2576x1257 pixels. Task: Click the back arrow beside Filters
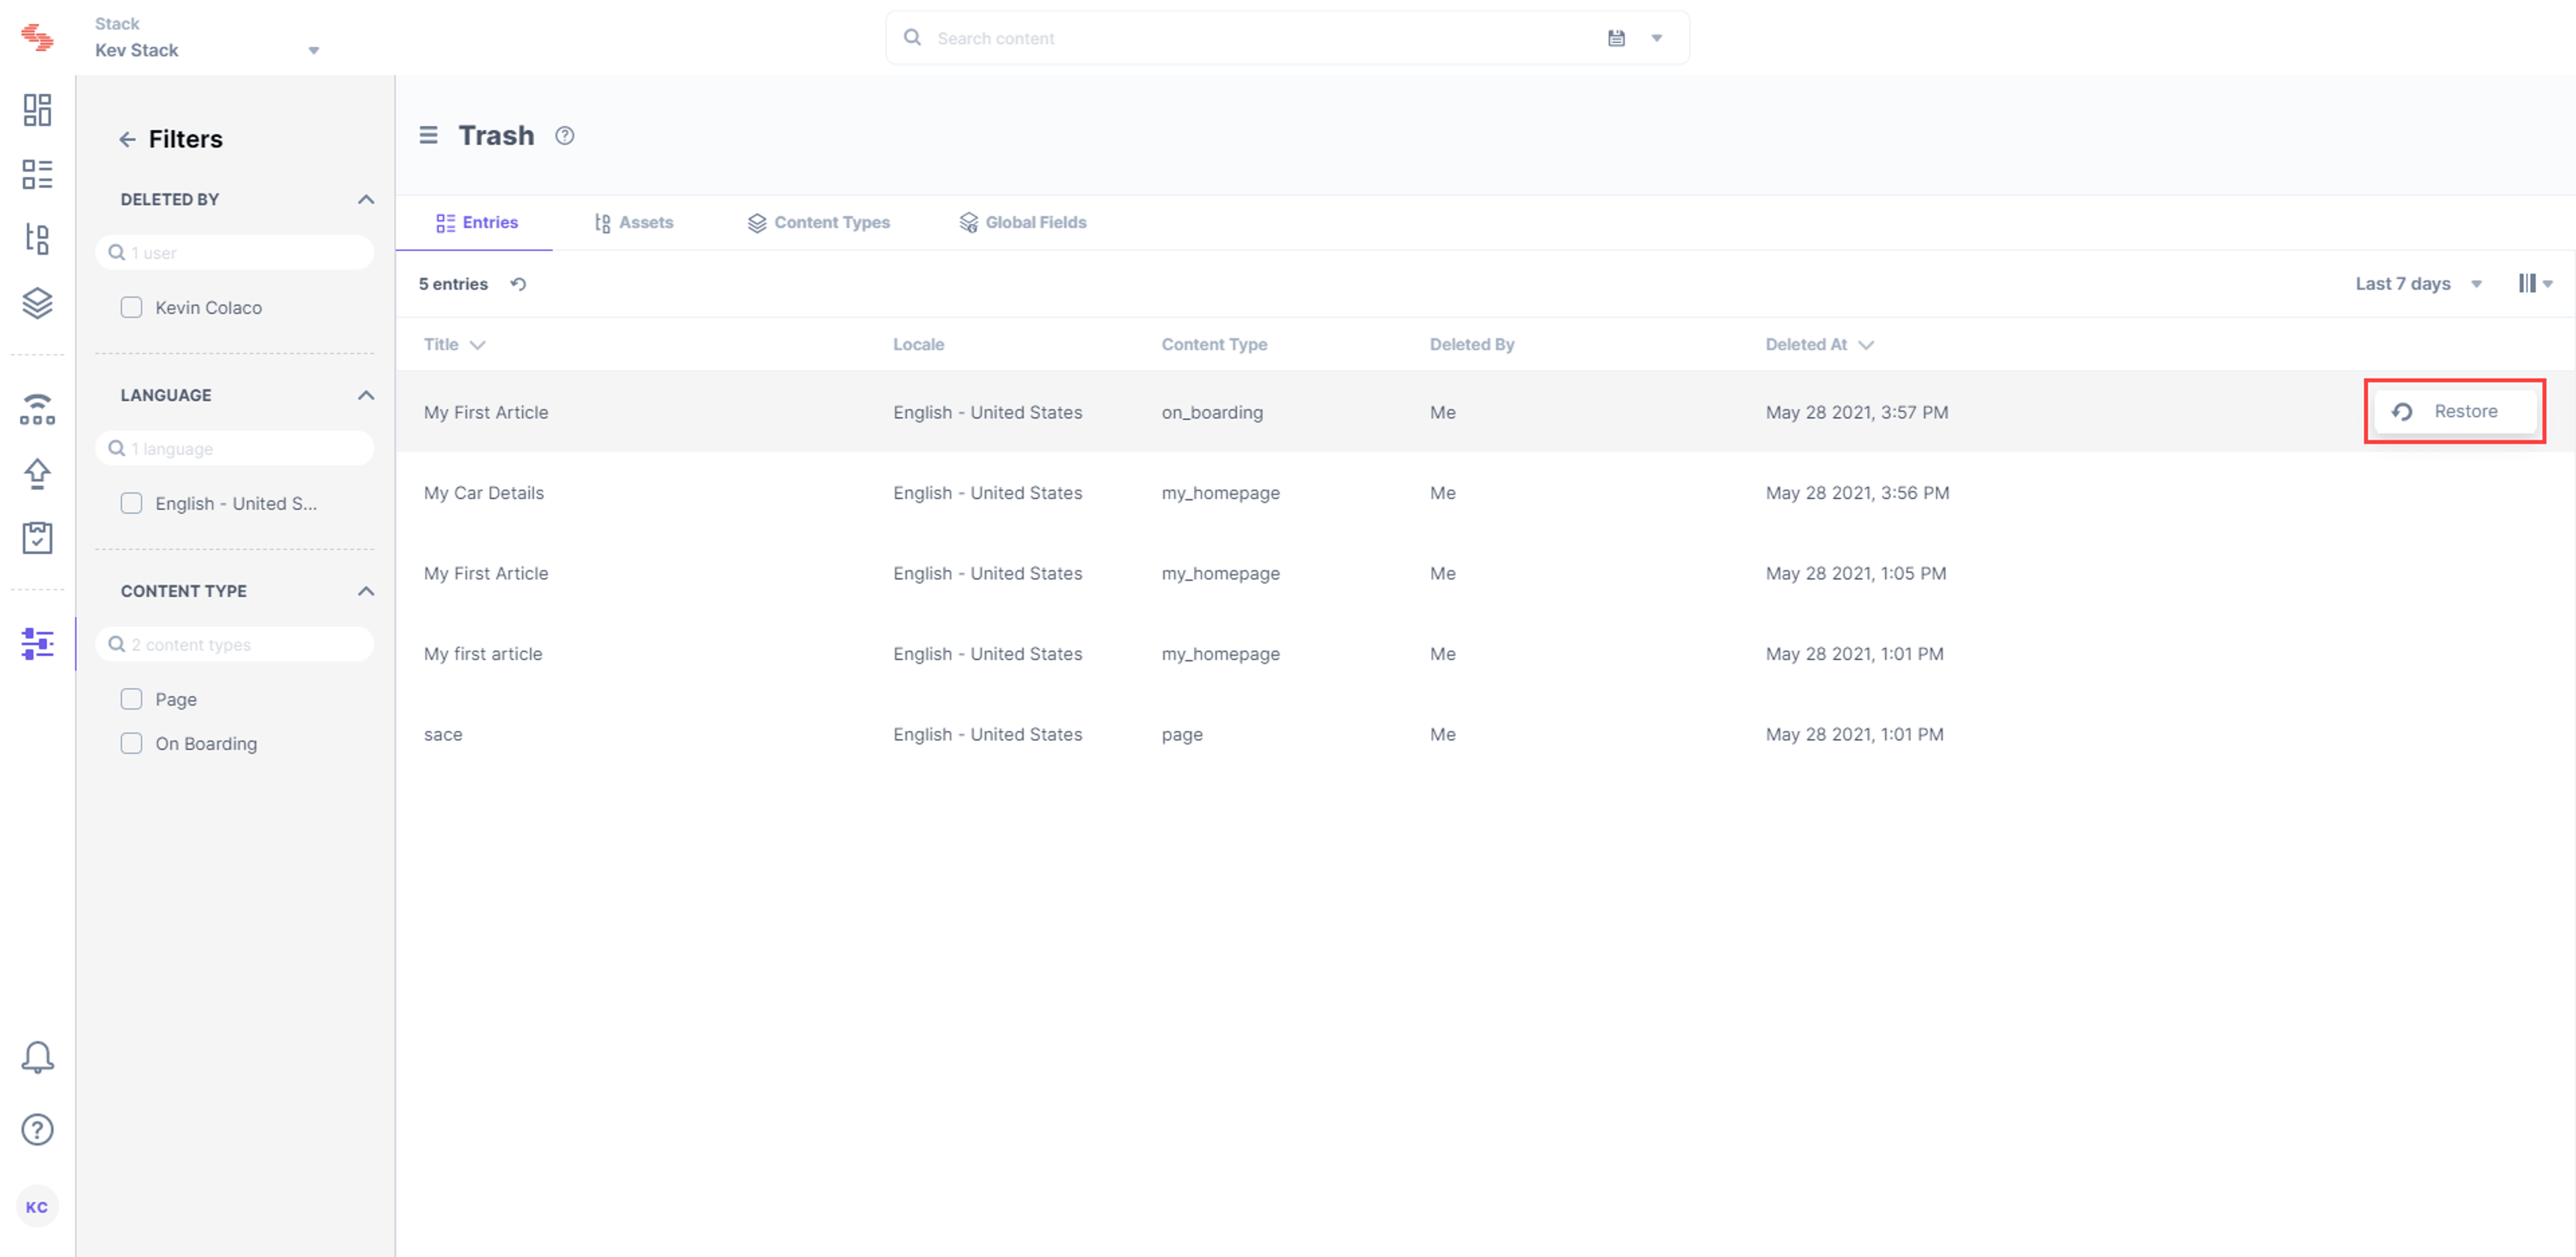127,139
